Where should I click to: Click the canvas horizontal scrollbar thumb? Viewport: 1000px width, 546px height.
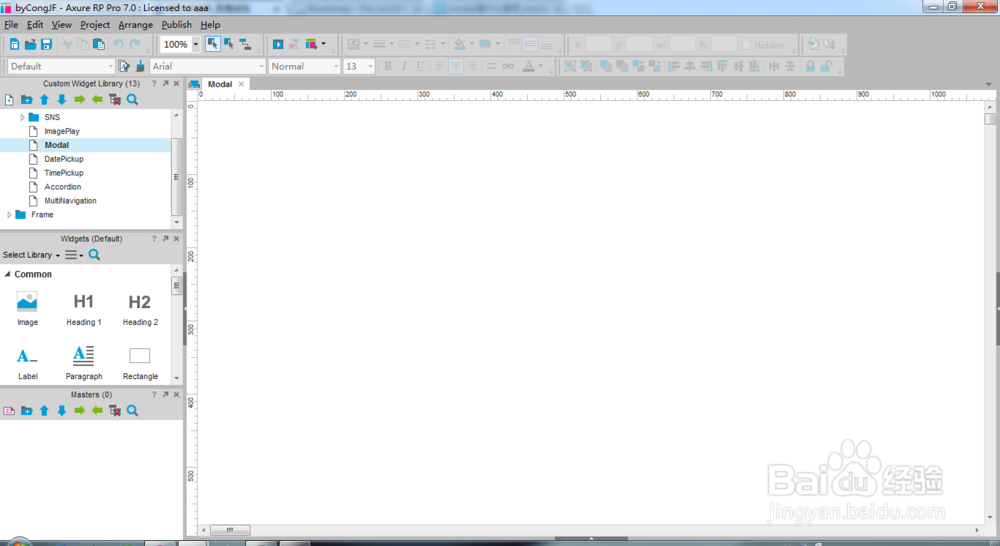[x=230, y=530]
